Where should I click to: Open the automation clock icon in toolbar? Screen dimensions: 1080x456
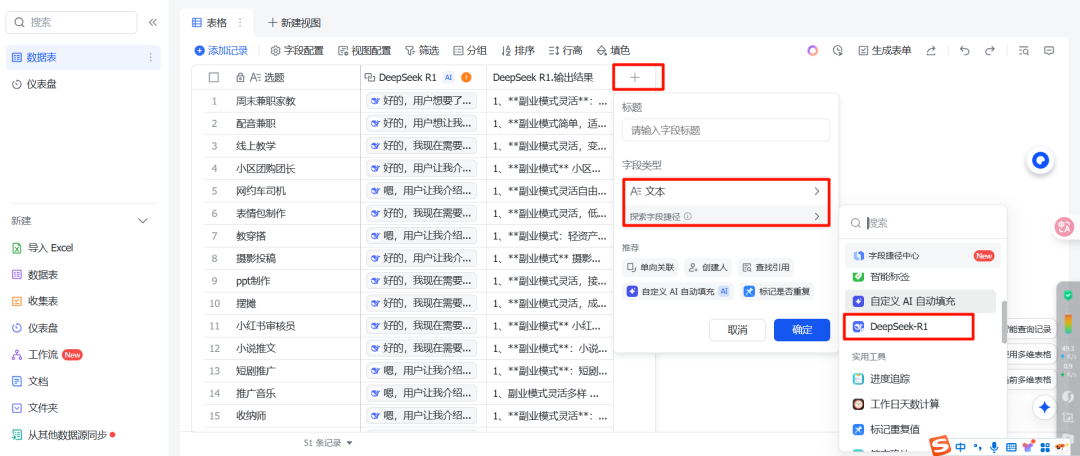coord(838,50)
